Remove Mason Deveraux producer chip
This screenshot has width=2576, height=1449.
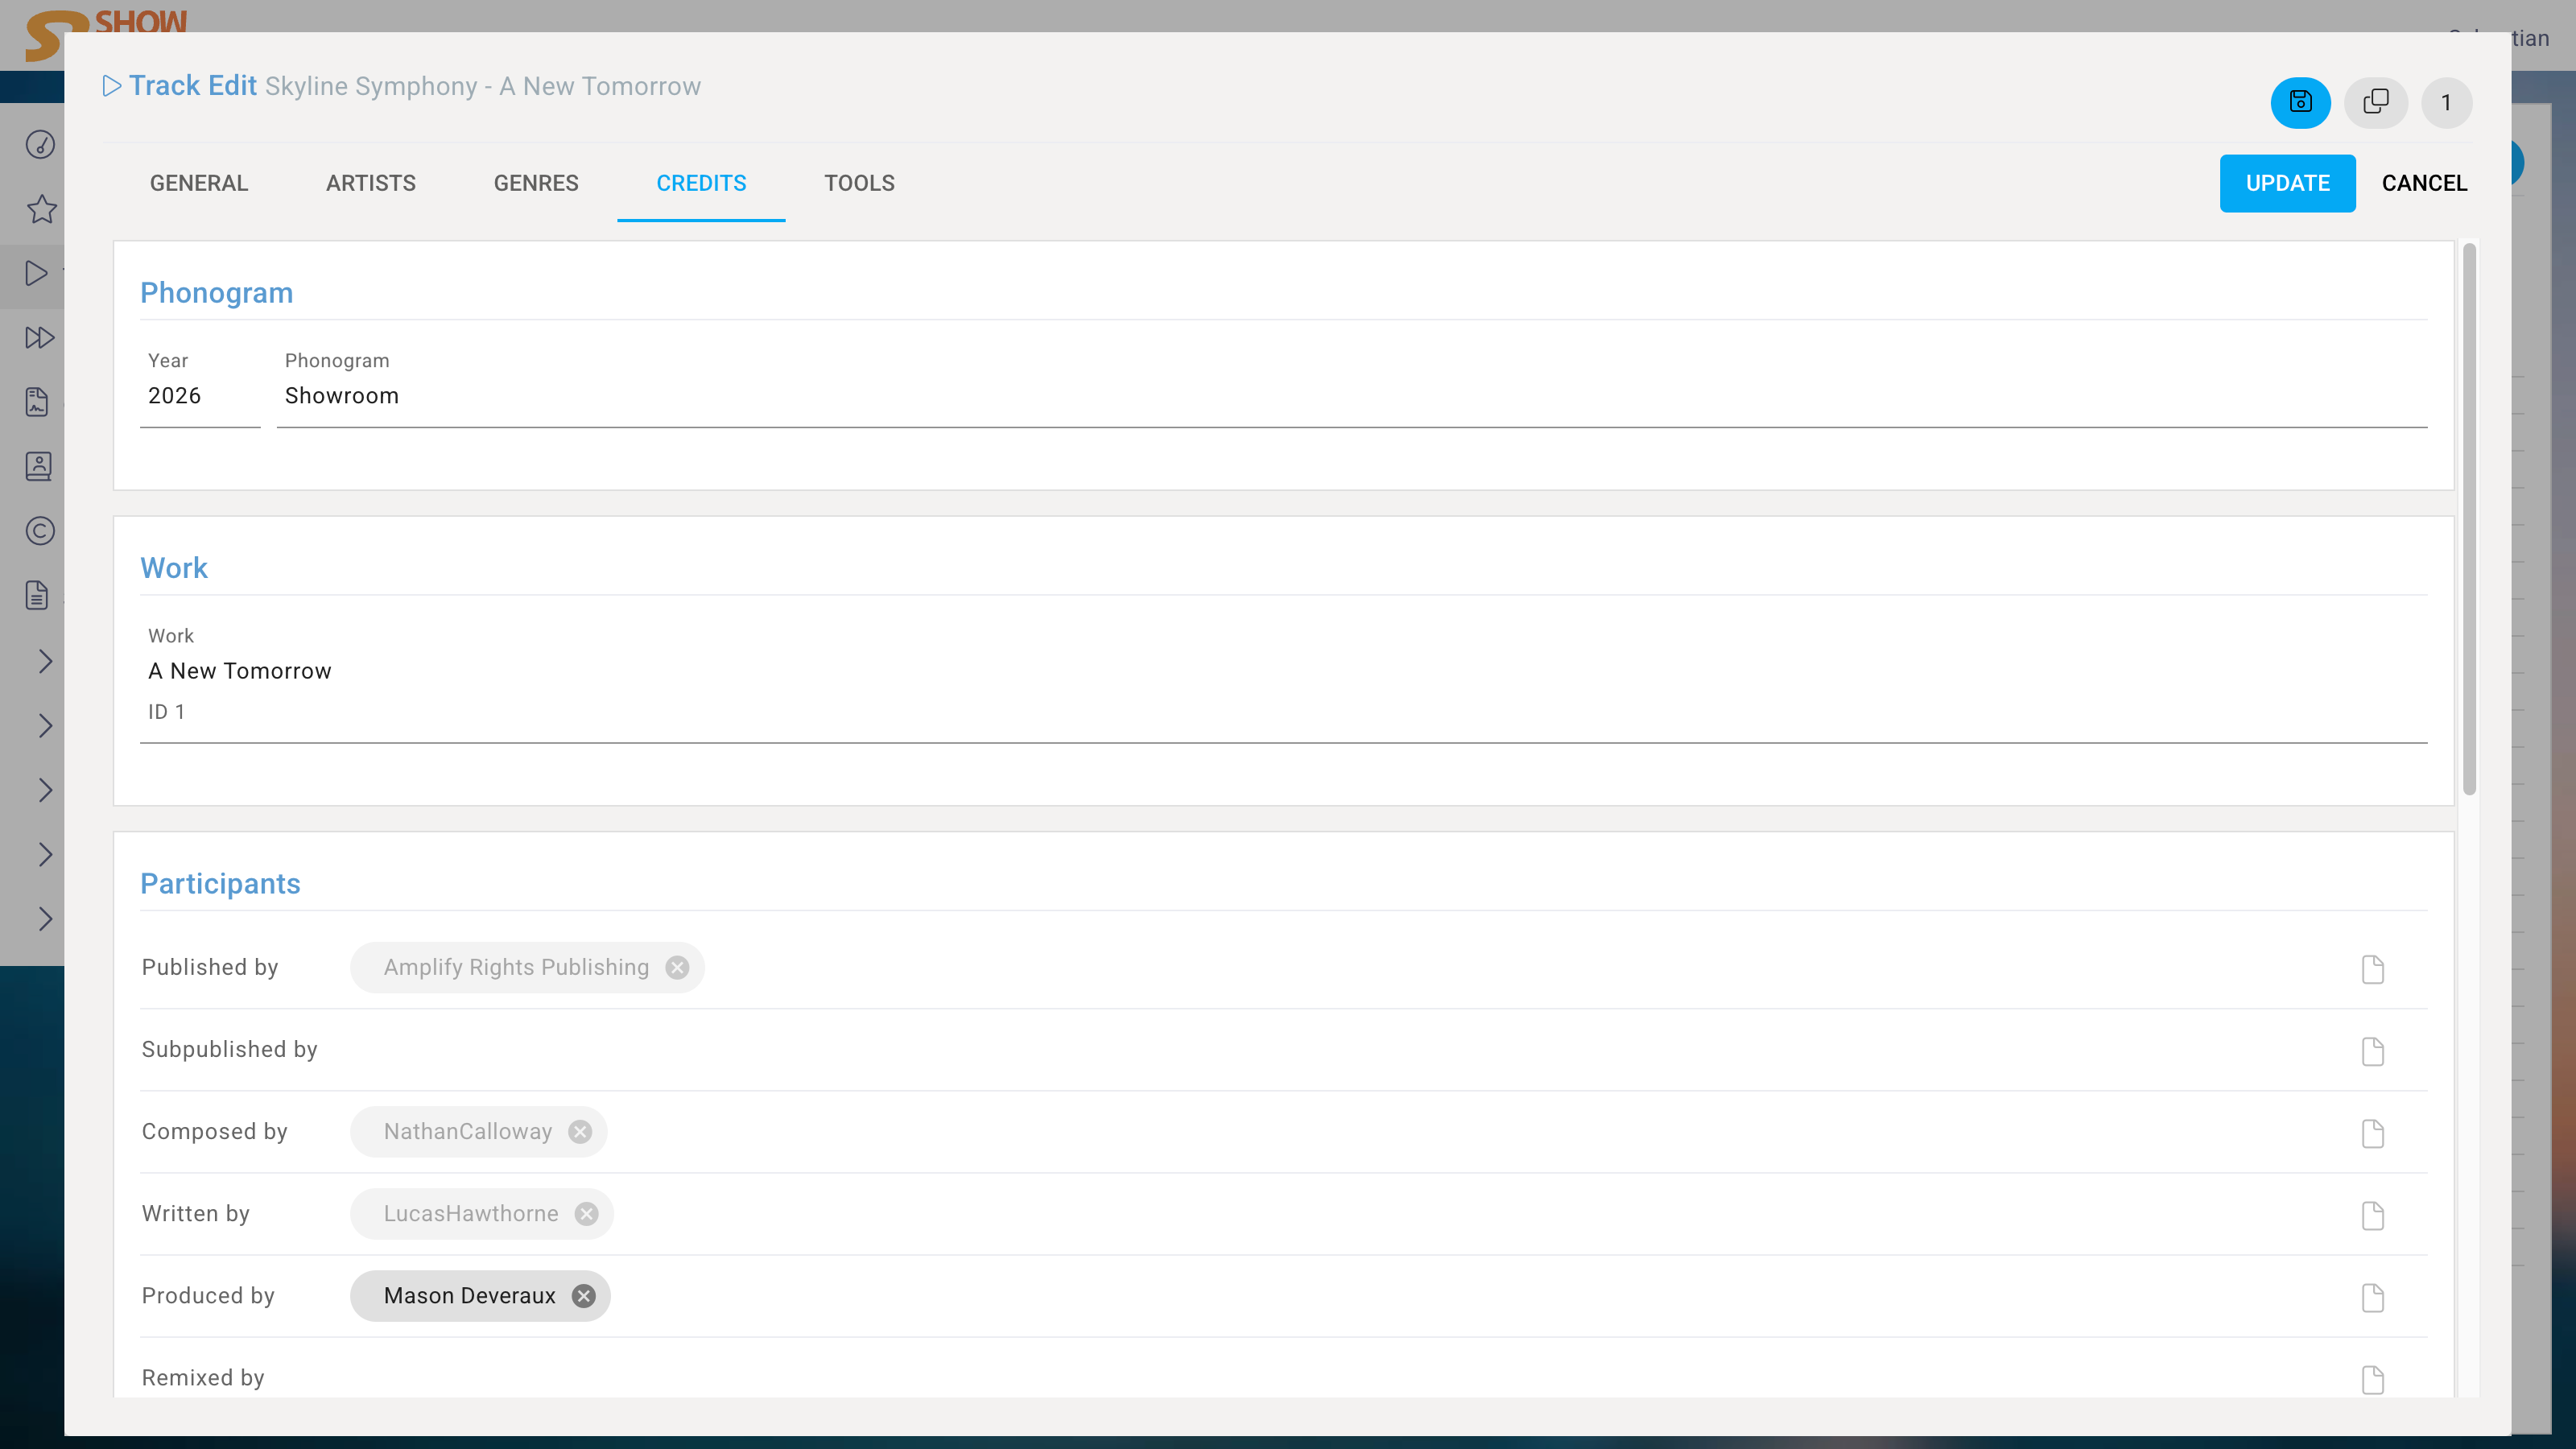pyautogui.click(x=583, y=1295)
